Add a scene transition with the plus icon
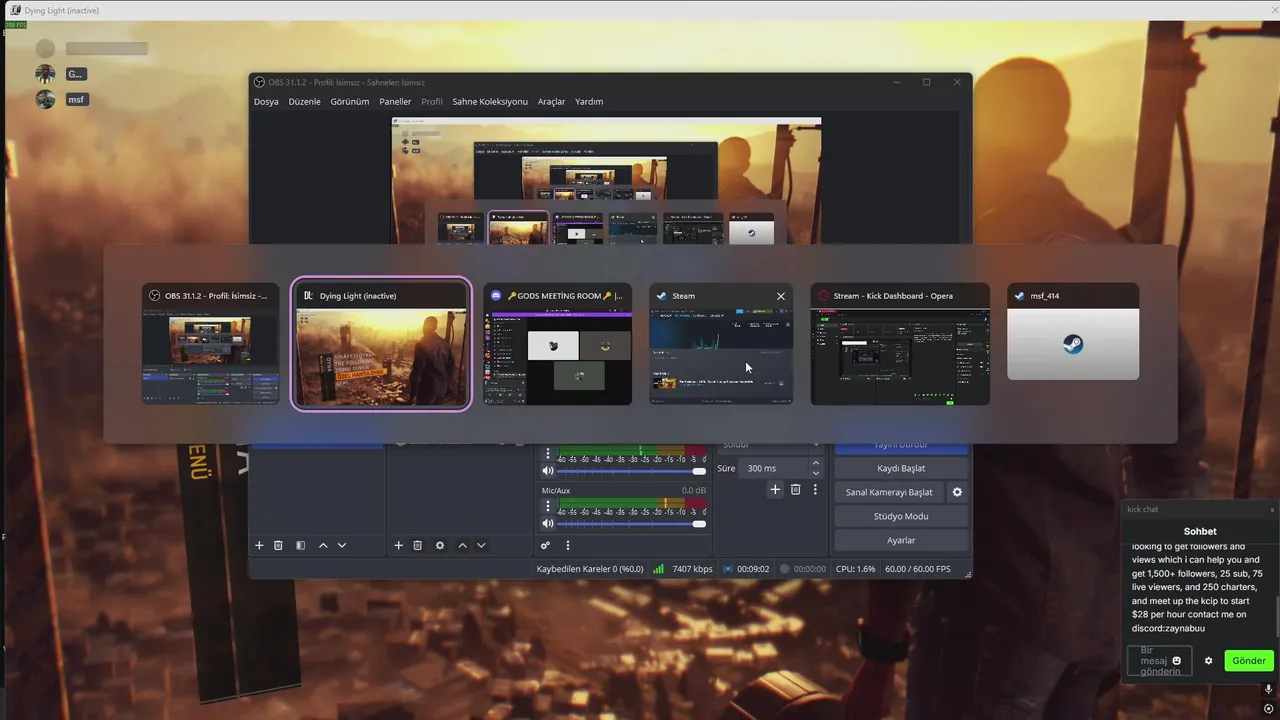1280x720 pixels. click(775, 489)
